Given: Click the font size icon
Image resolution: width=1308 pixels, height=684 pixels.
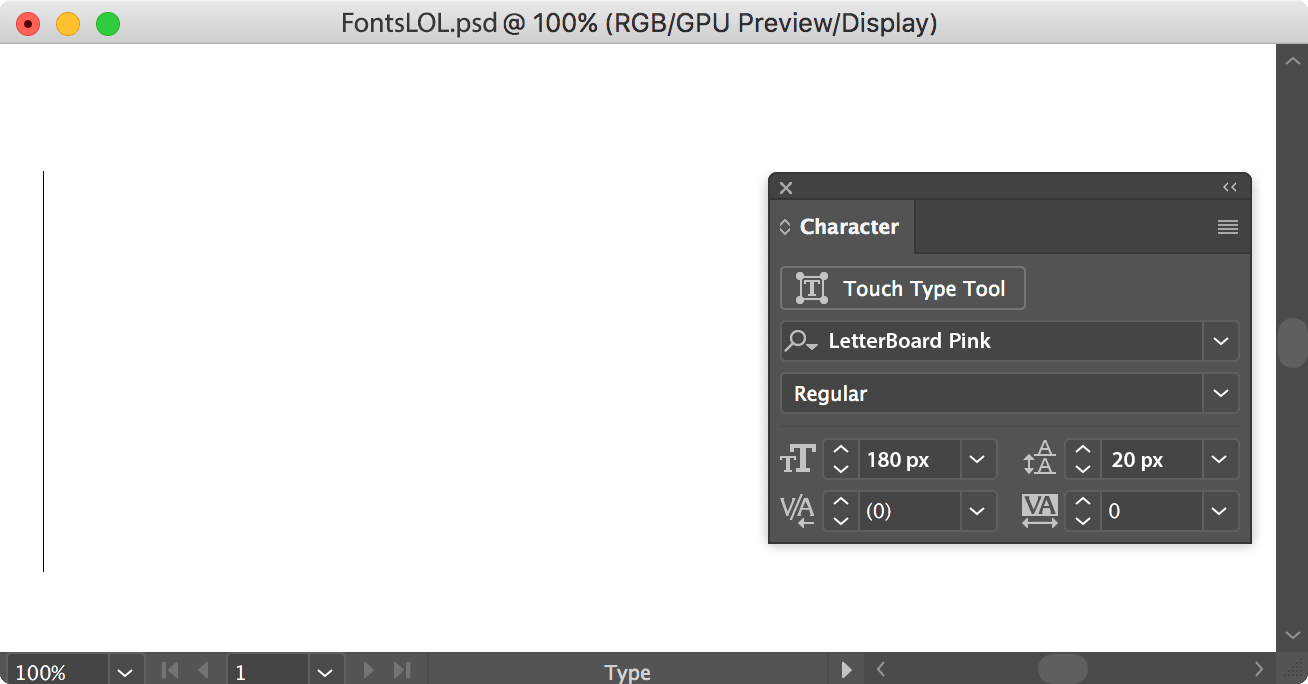Looking at the screenshot, I should coord(798,459).
